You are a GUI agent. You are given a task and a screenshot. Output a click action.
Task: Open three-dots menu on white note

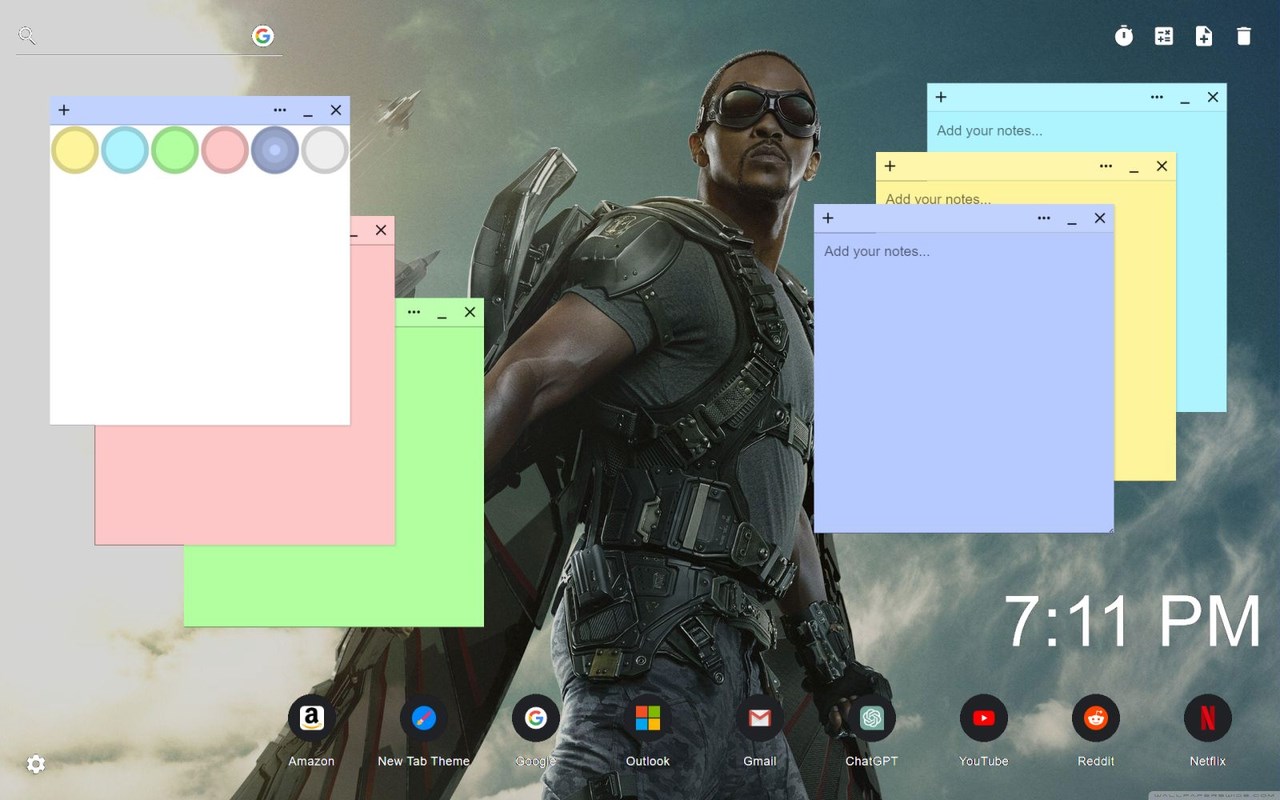(x=280, y=110)
